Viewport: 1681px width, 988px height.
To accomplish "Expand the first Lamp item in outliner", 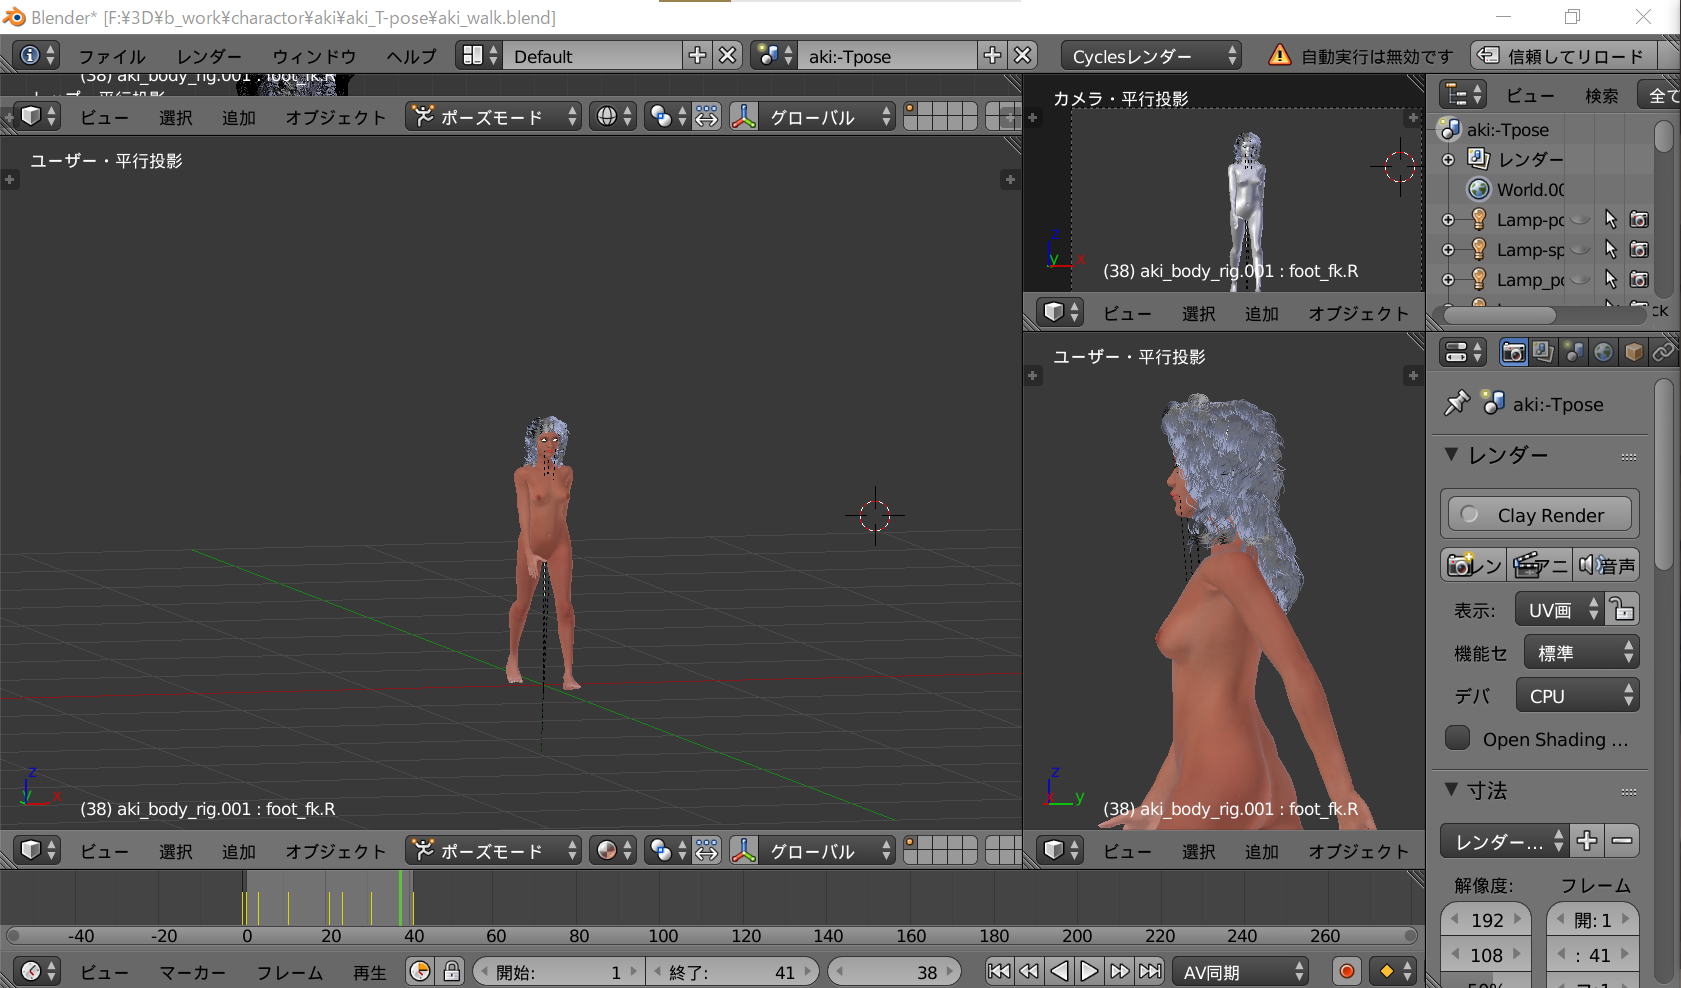I will (1448, 220).
